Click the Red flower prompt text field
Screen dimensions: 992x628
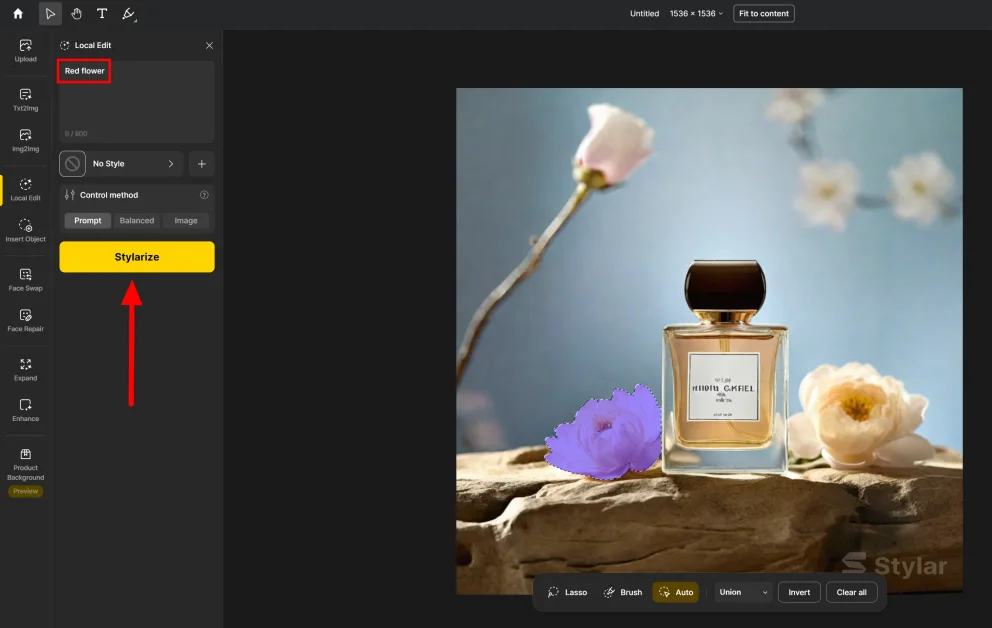[136, 100]
